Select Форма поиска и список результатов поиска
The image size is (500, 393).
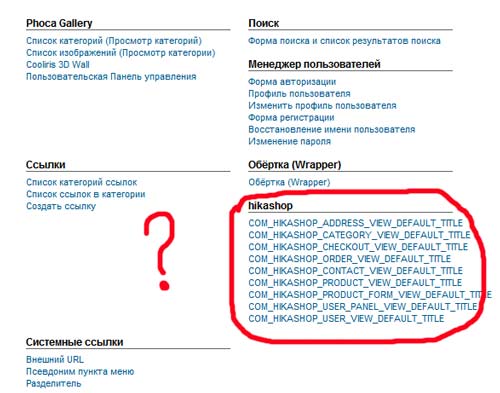point(344,41)
